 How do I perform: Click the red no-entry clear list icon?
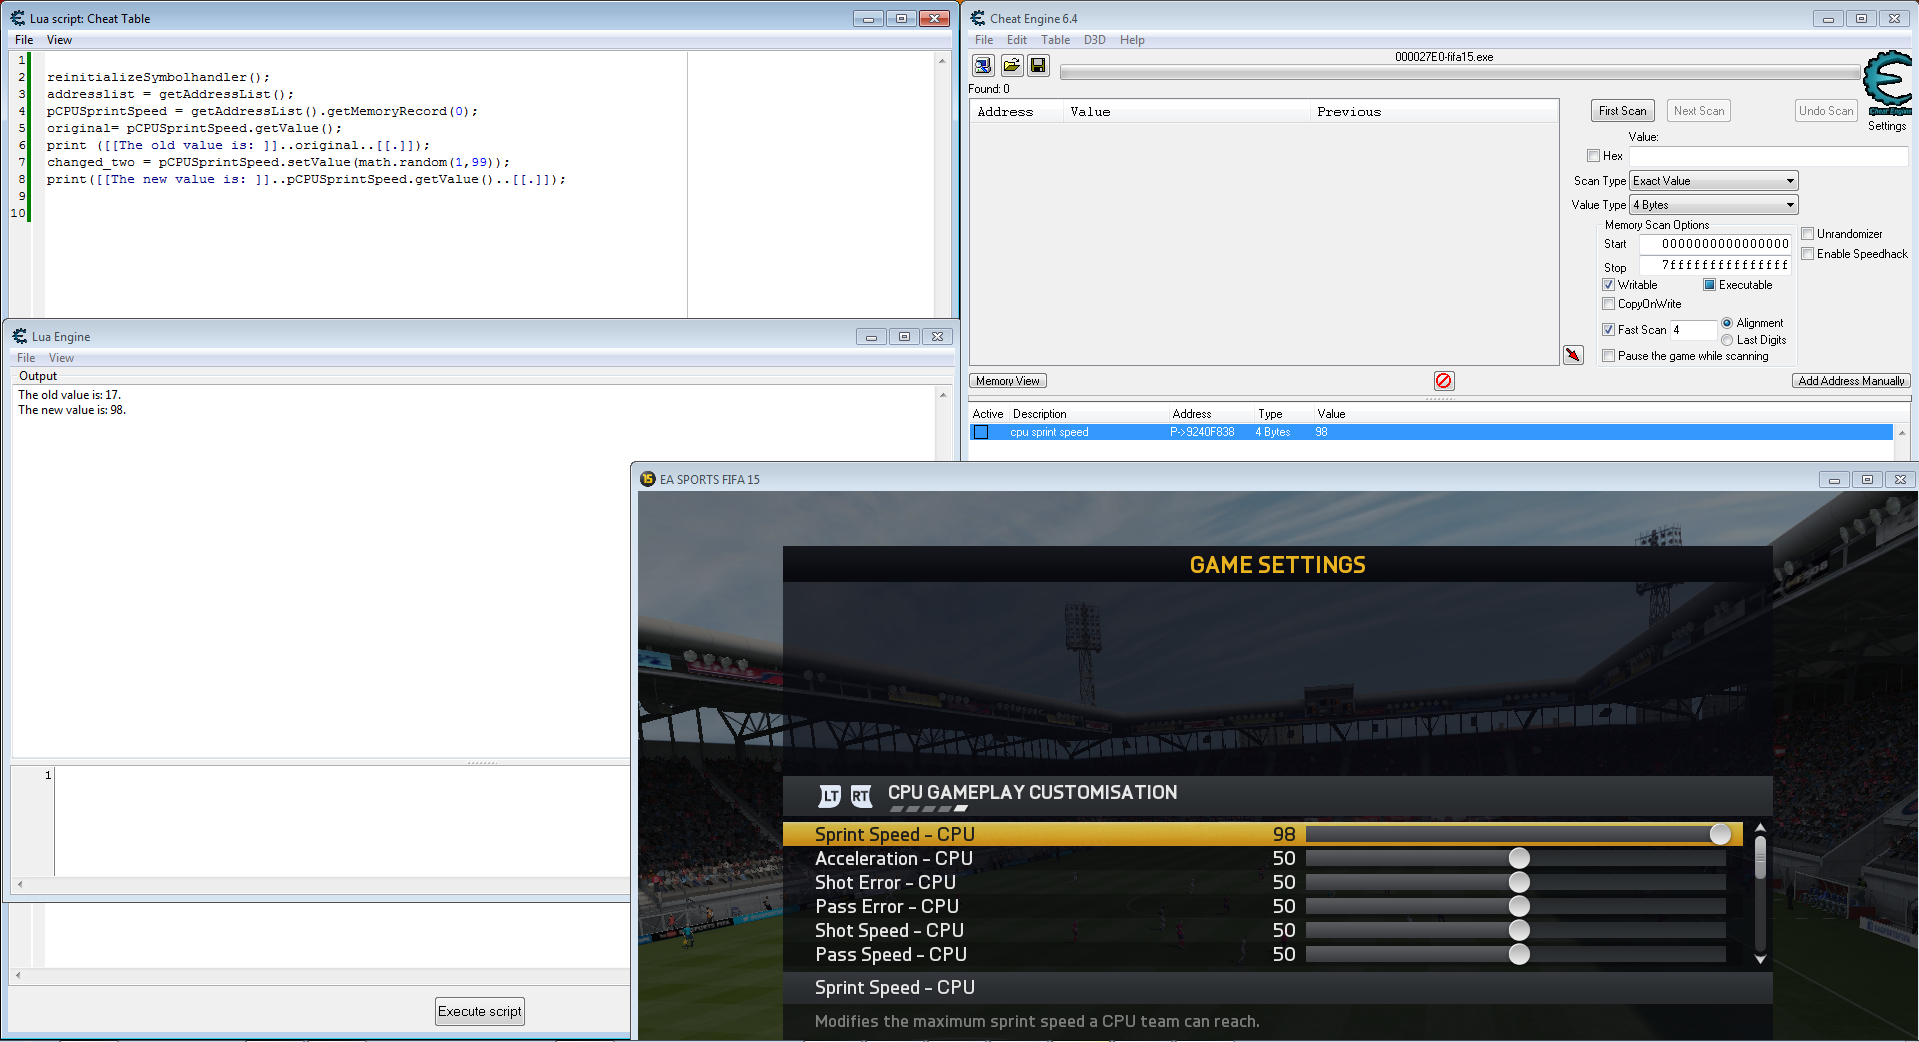click(1443, 381)
